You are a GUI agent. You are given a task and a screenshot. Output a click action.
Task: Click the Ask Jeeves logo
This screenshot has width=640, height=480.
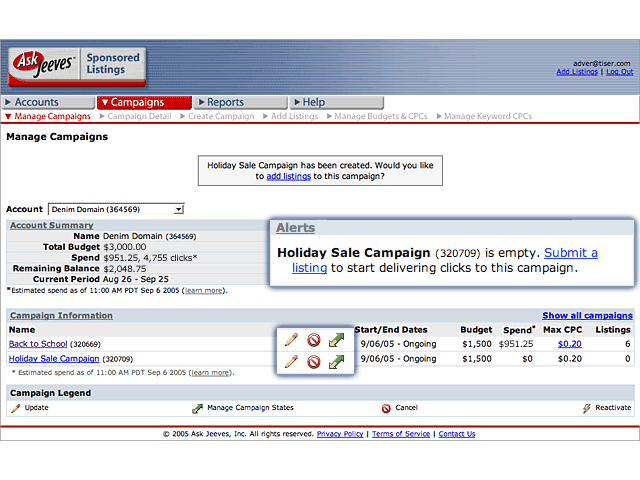(x=44, y=64)
